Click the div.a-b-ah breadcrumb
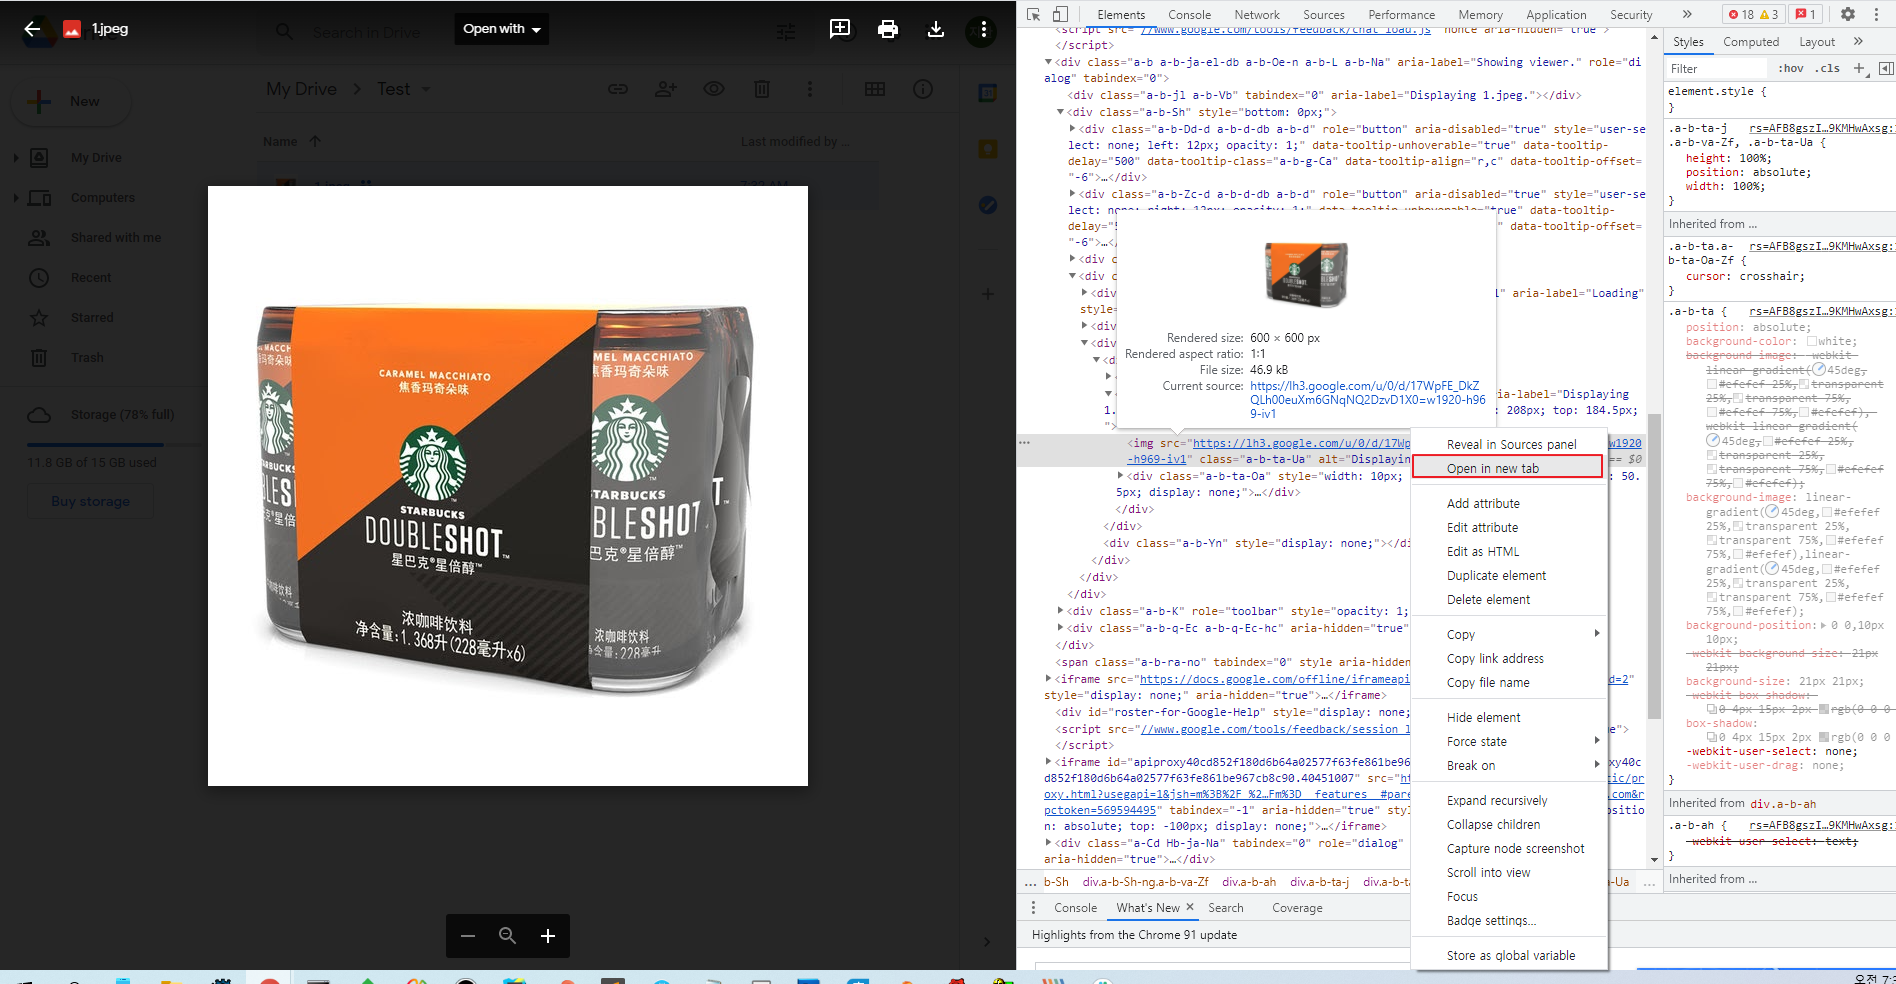 pyautogui.click(x=1249, y=882)
